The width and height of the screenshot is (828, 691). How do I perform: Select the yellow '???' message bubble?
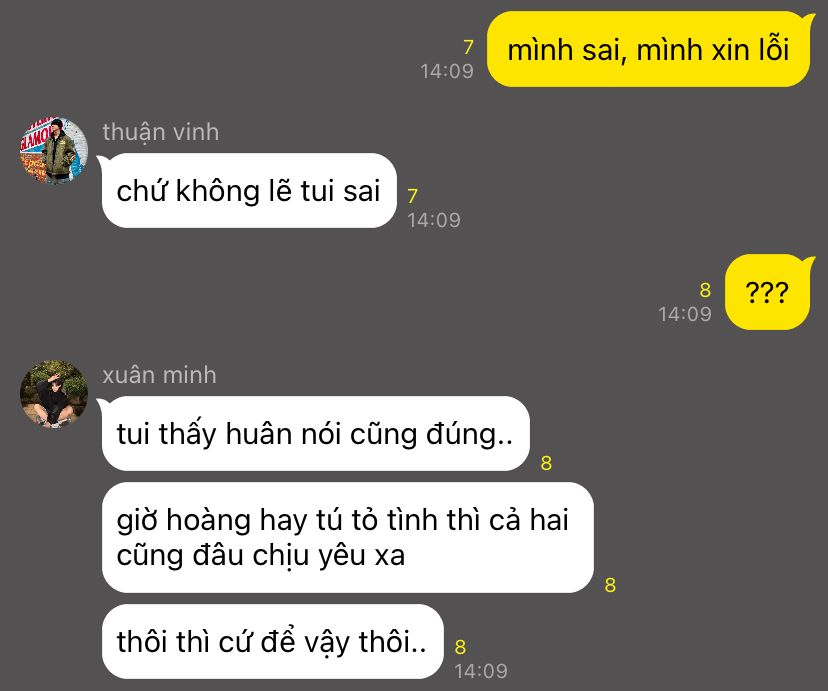[x=767, y=292]
